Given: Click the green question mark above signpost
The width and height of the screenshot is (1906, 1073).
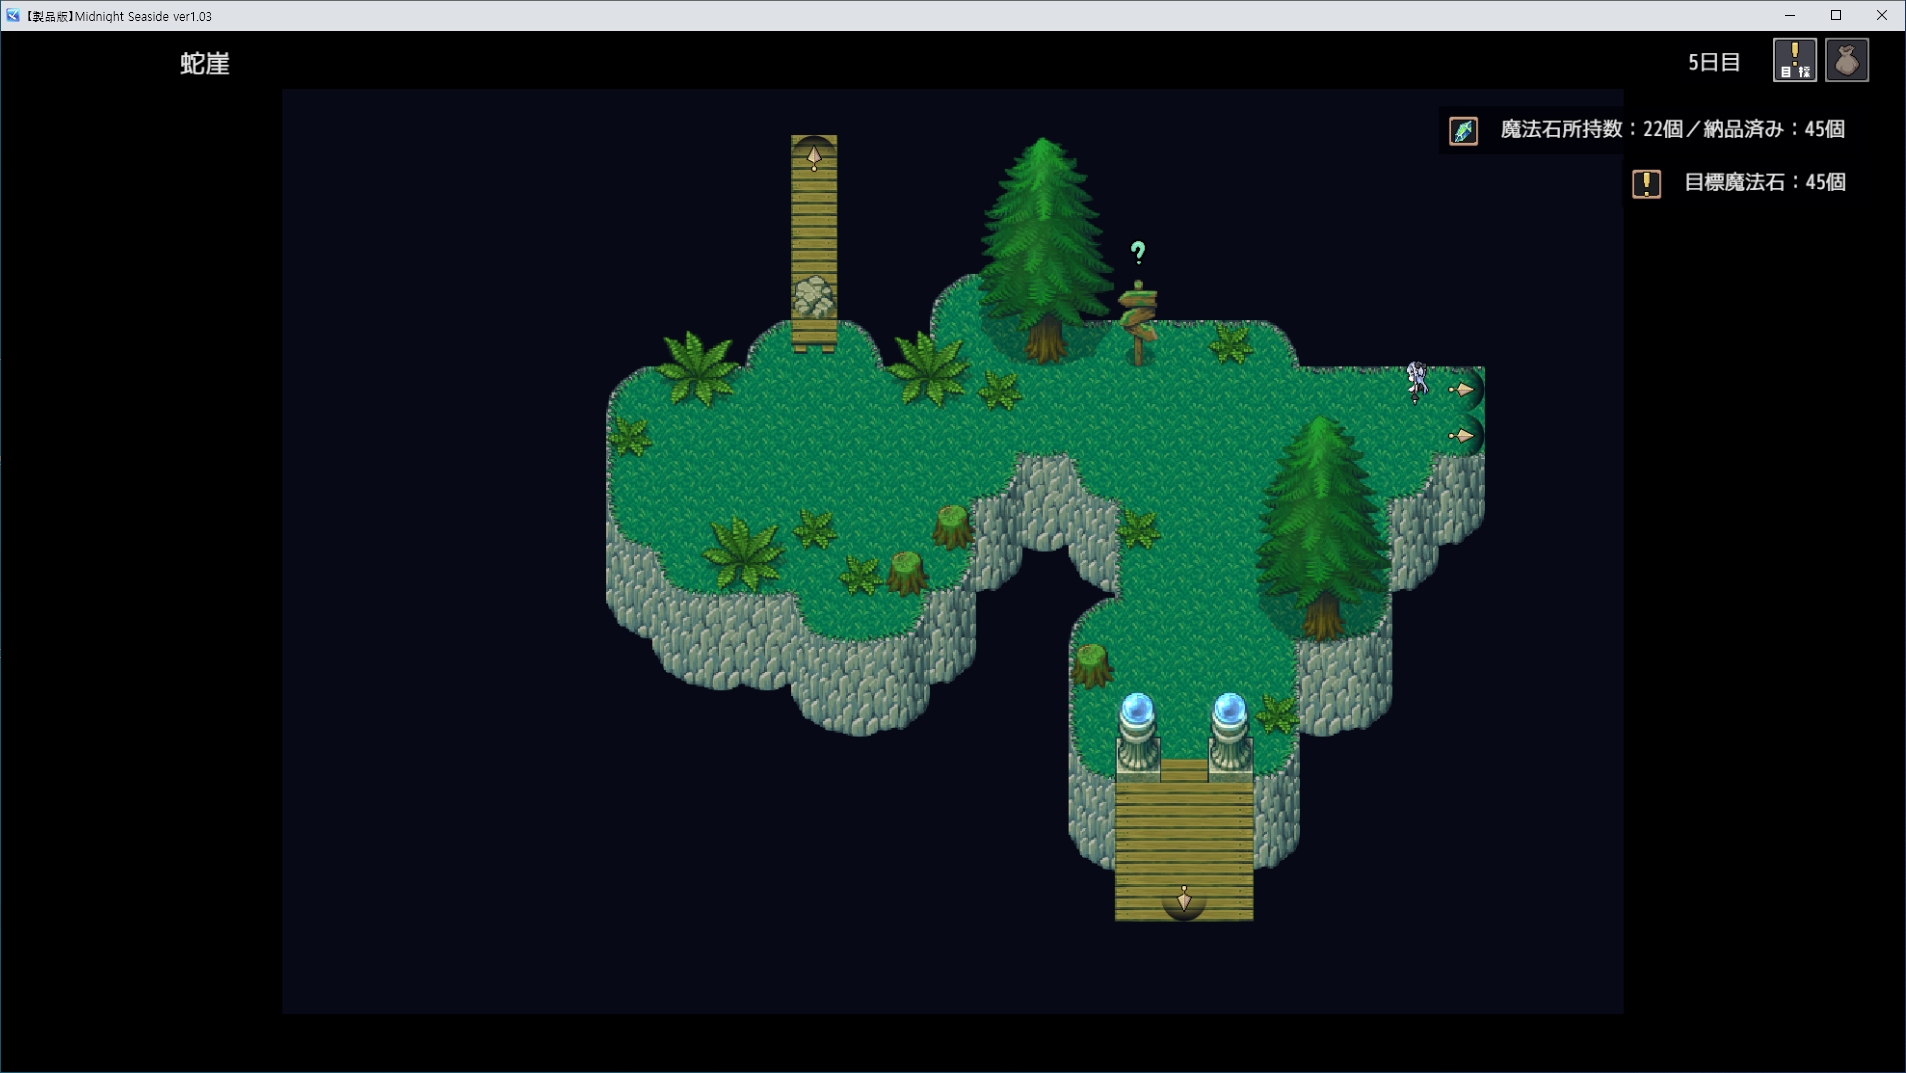Looking at the screenshot, I should (x=1138, y=252).
